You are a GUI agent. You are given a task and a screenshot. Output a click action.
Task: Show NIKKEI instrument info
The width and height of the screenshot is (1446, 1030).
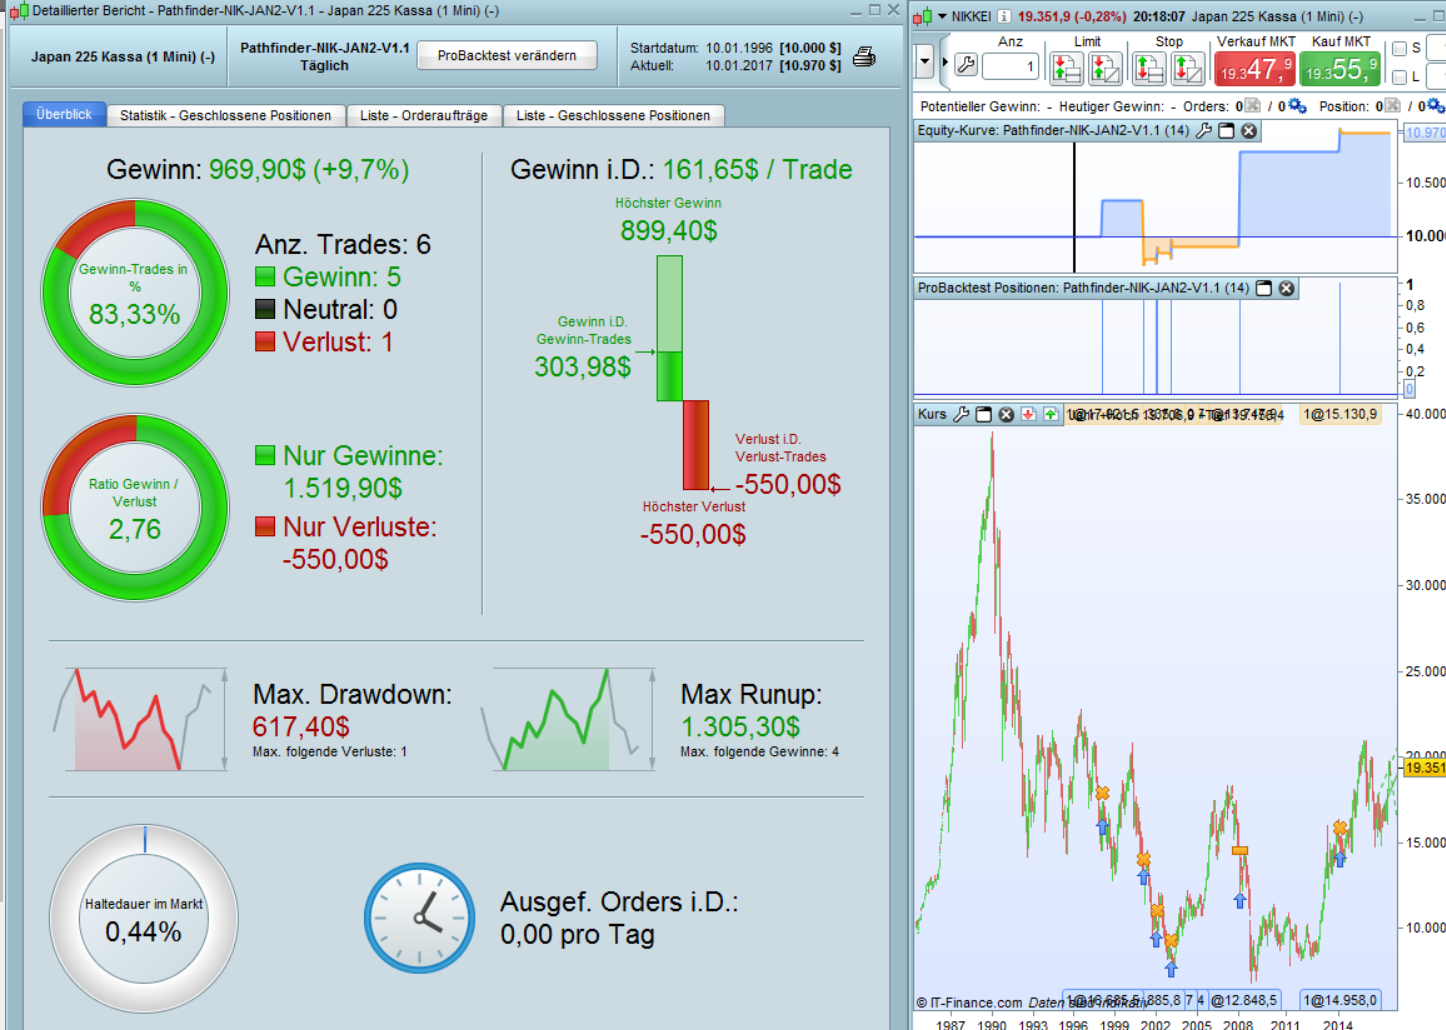pos(1003,16)
